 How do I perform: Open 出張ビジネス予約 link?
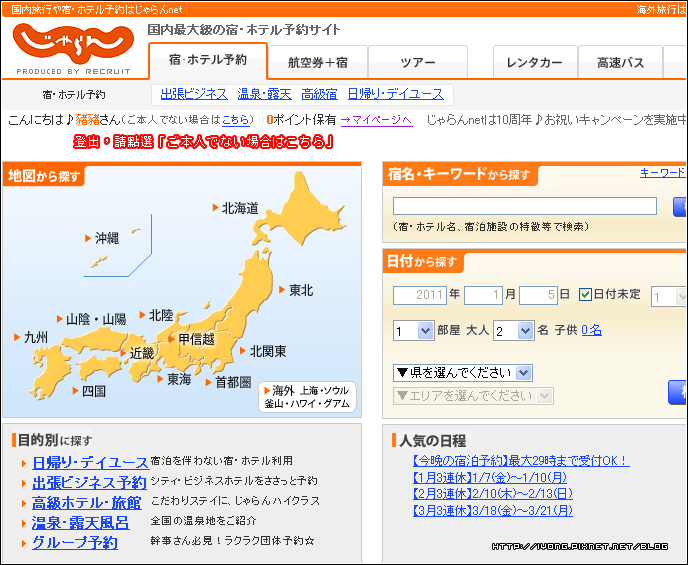pos(89,483)
